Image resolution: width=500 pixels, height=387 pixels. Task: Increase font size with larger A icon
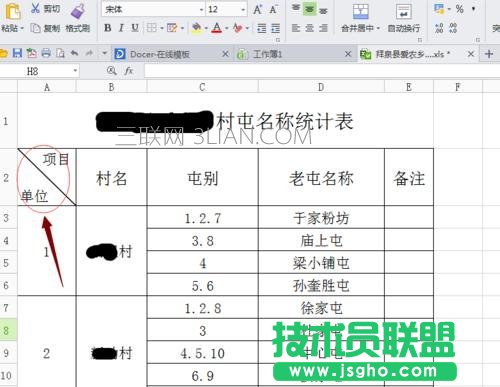(257, 9)
